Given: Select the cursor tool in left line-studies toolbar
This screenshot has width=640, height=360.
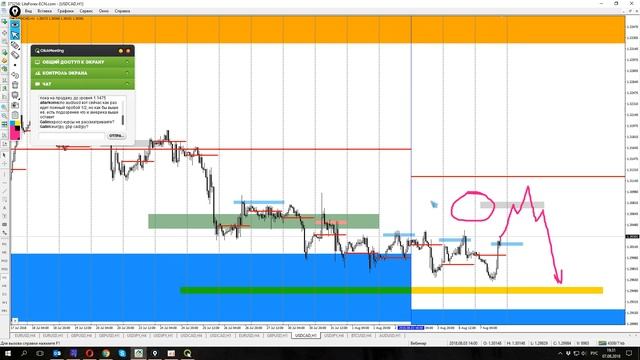Looking at the screenshot, I should pyautogui.click(x=4, y=155).
